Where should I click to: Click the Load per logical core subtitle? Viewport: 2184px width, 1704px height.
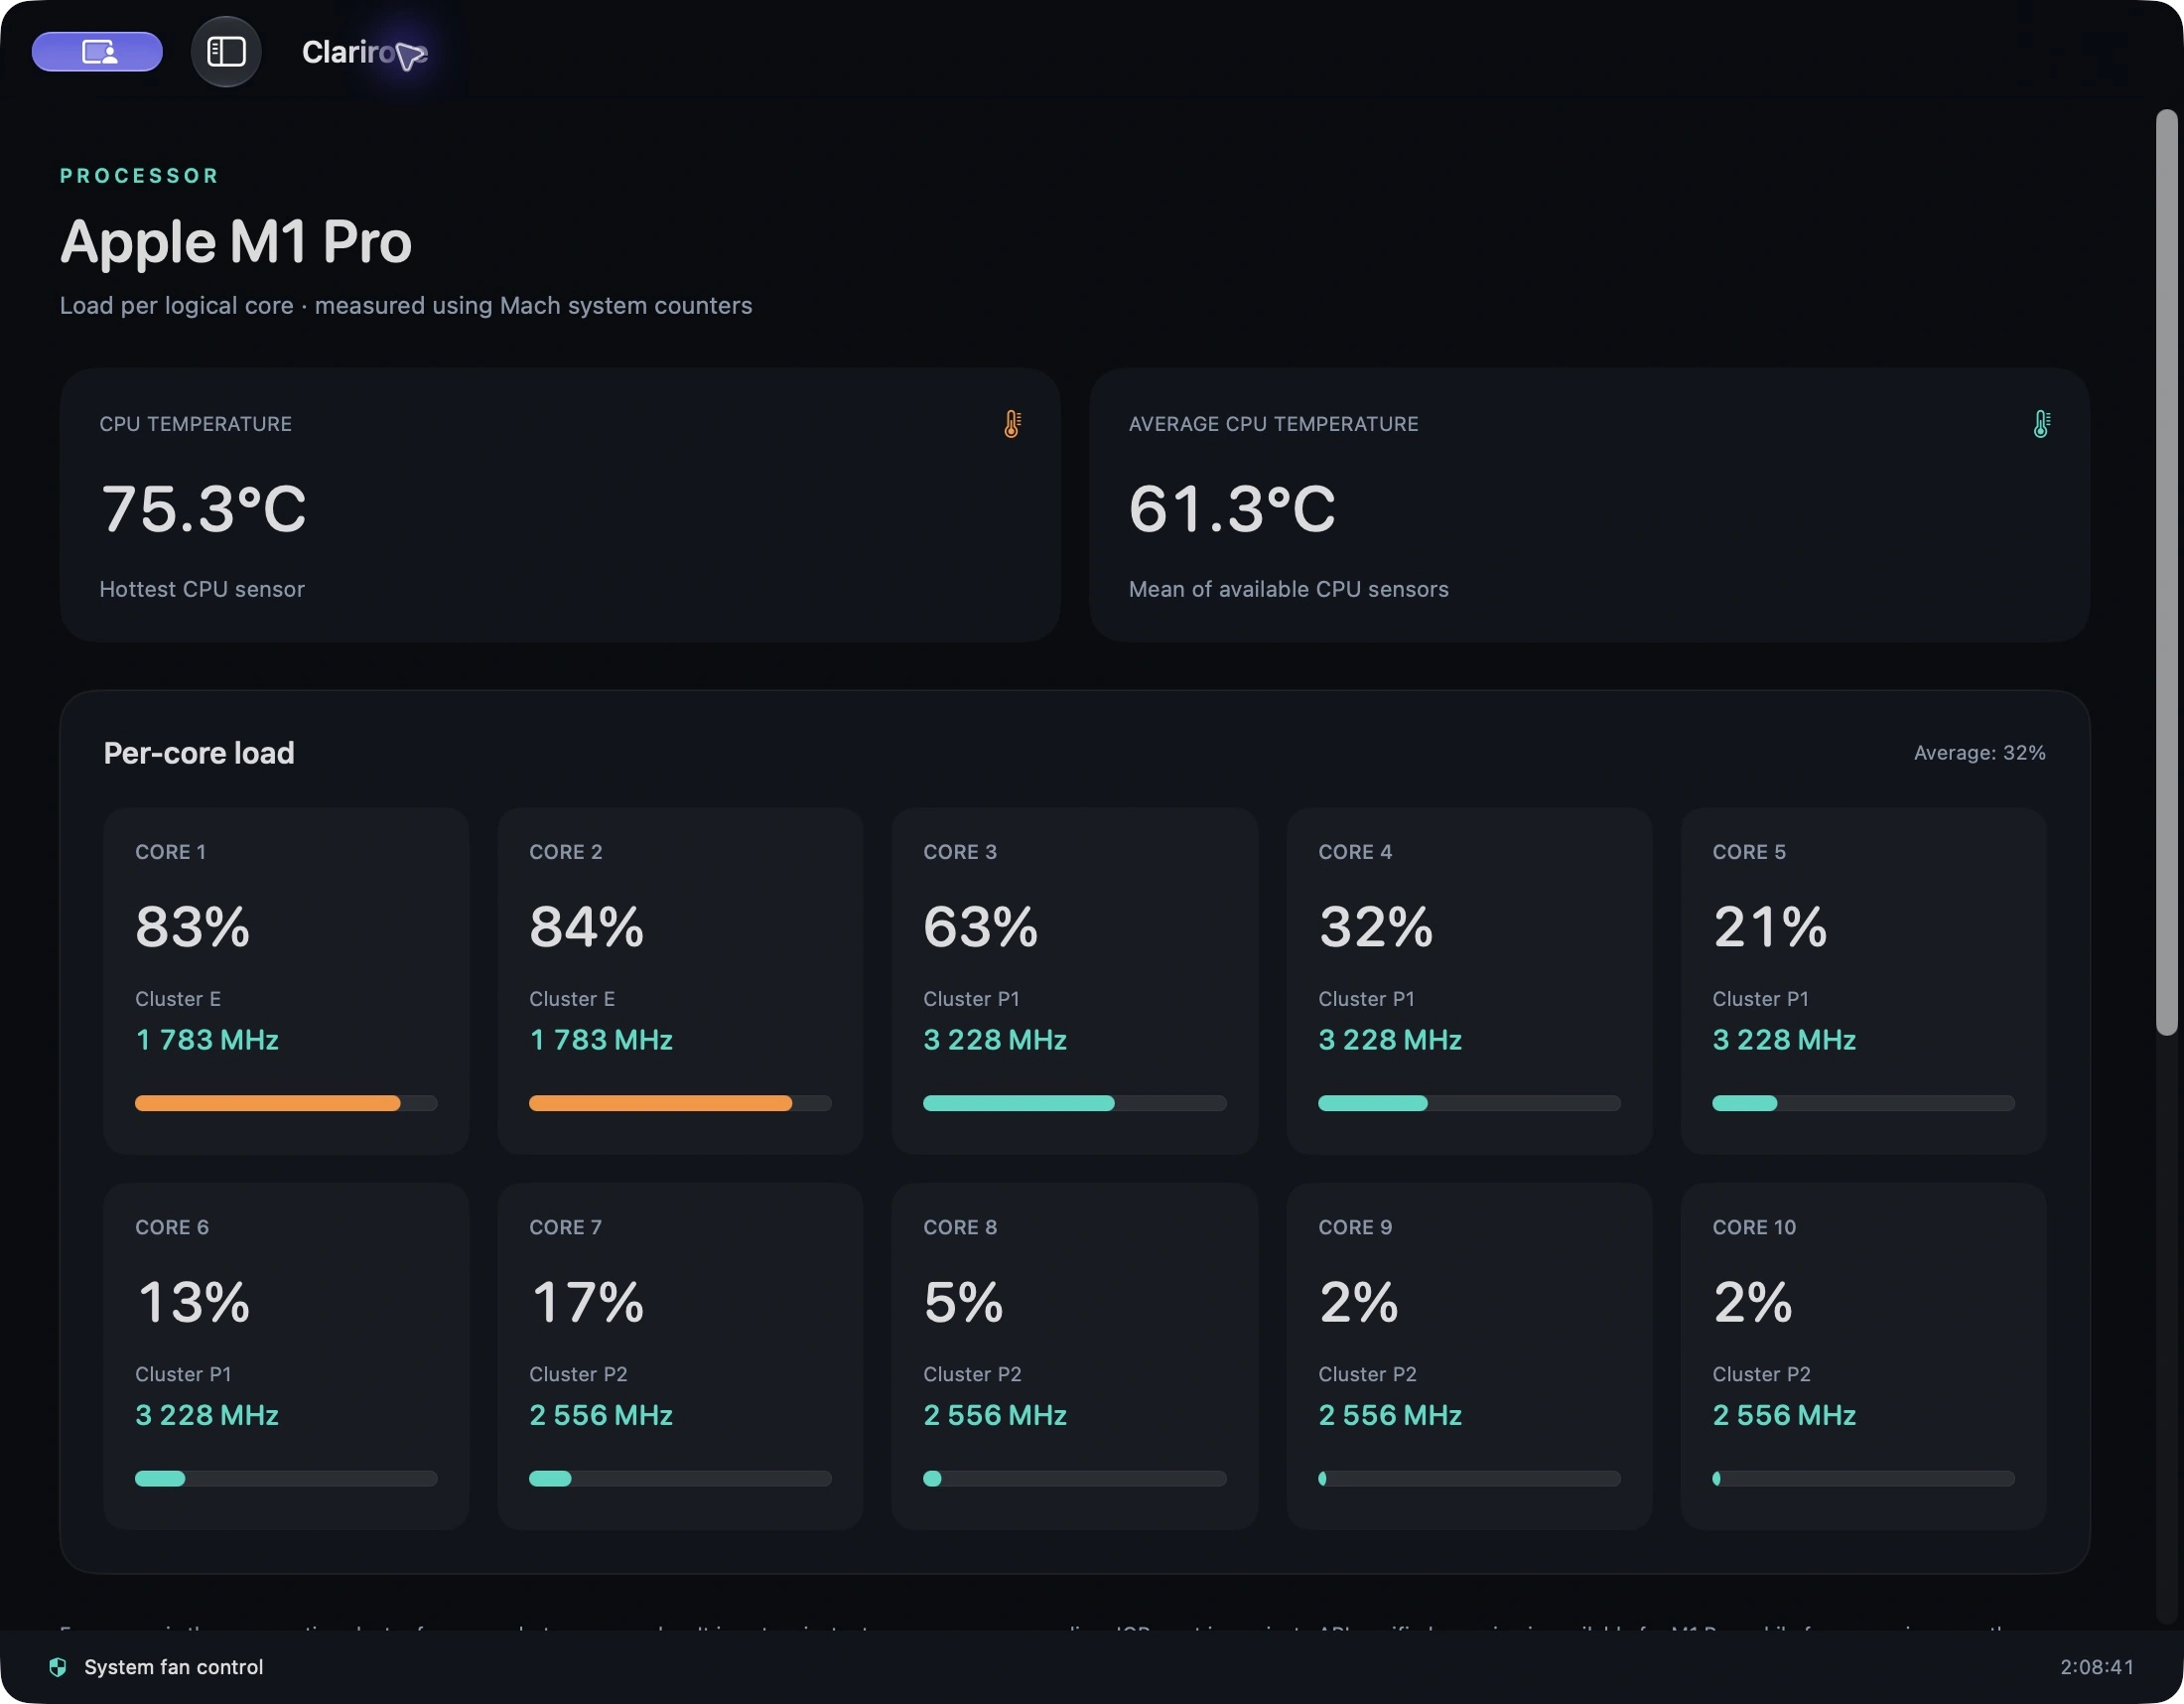[406, 306]
